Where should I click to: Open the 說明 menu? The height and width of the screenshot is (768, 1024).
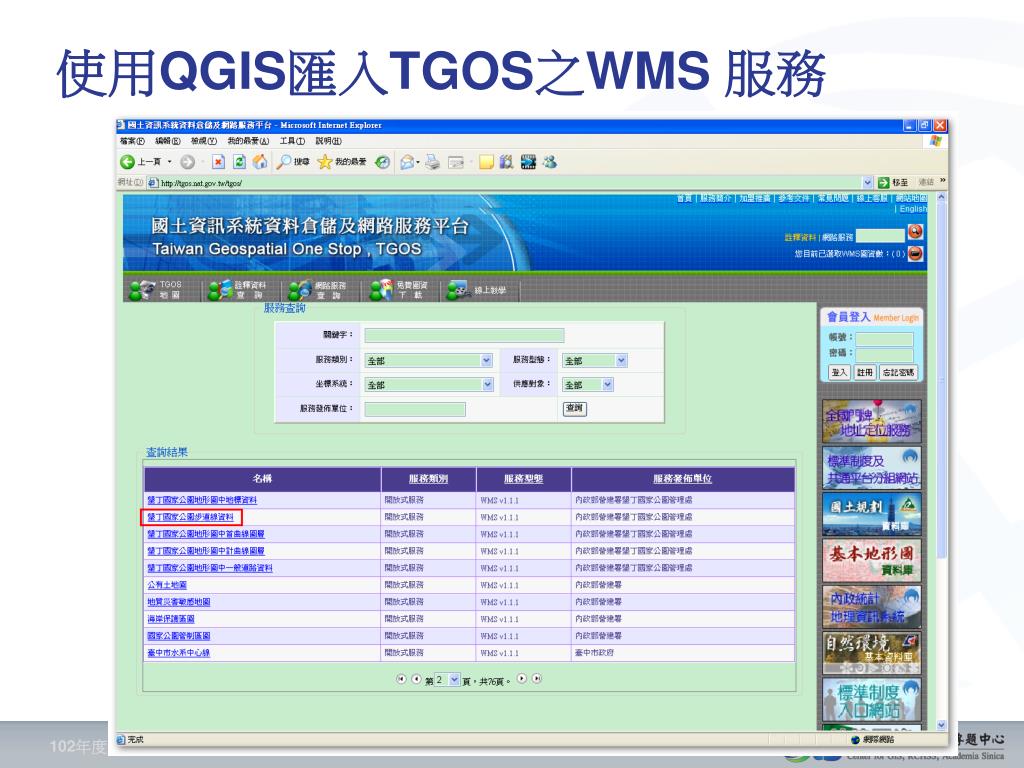(x=328, y=141)
